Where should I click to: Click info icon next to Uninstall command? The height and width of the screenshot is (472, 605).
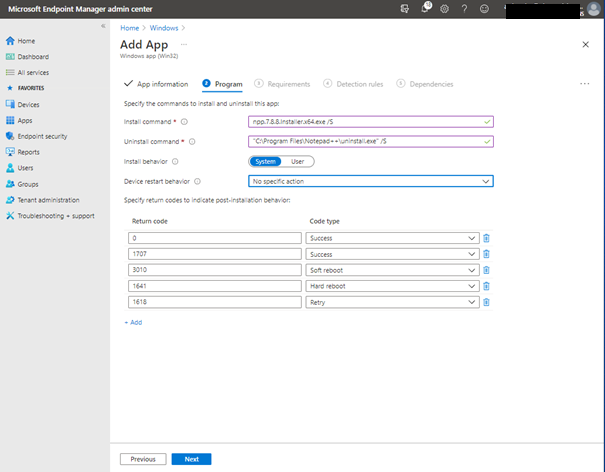click(x=192, y=142)
